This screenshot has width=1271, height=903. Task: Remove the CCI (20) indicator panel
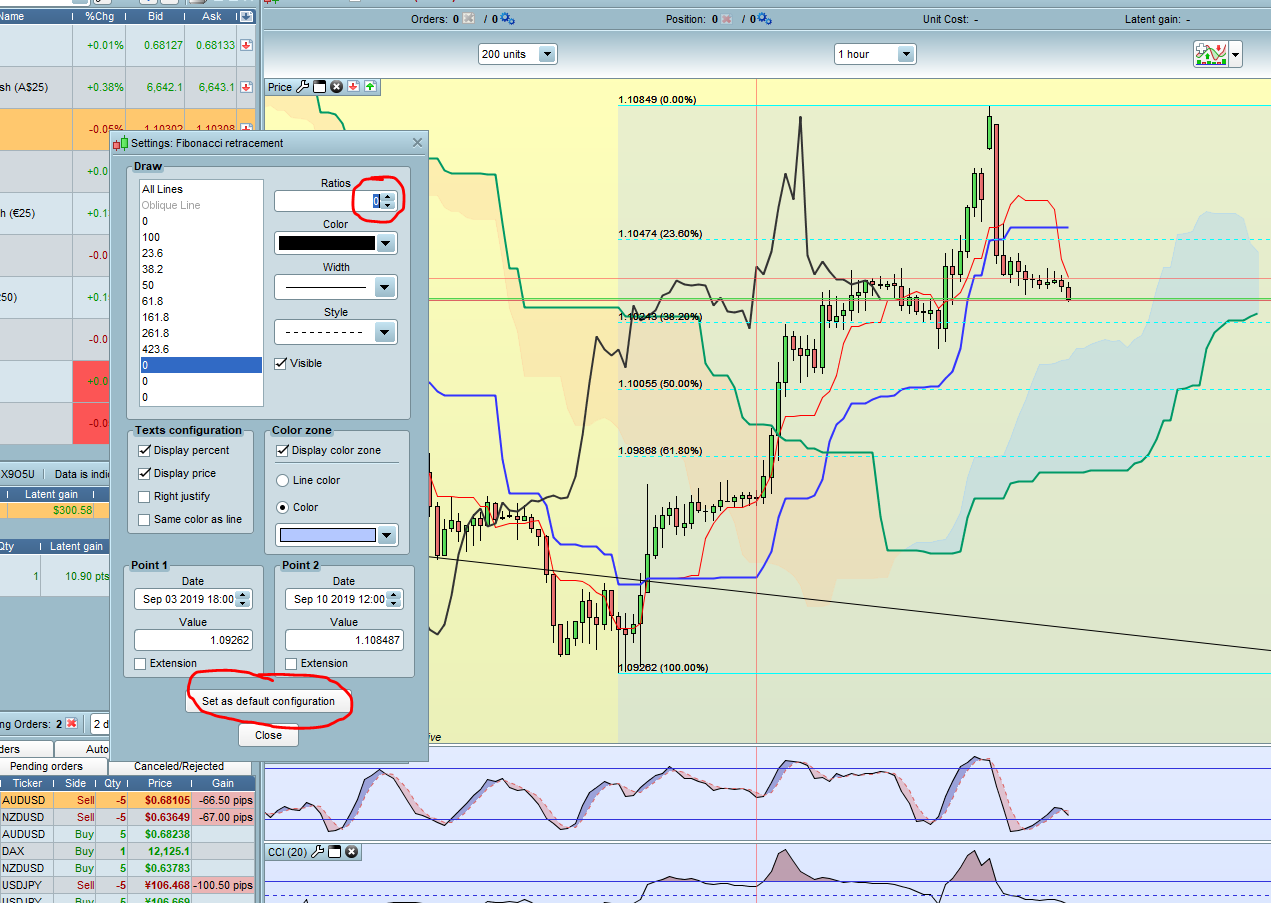tap(352, 852)
